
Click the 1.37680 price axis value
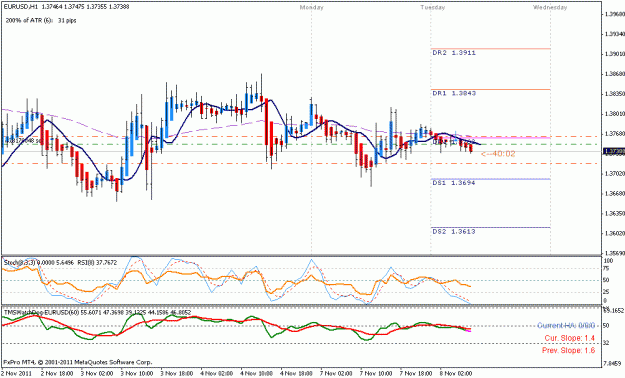614,134
